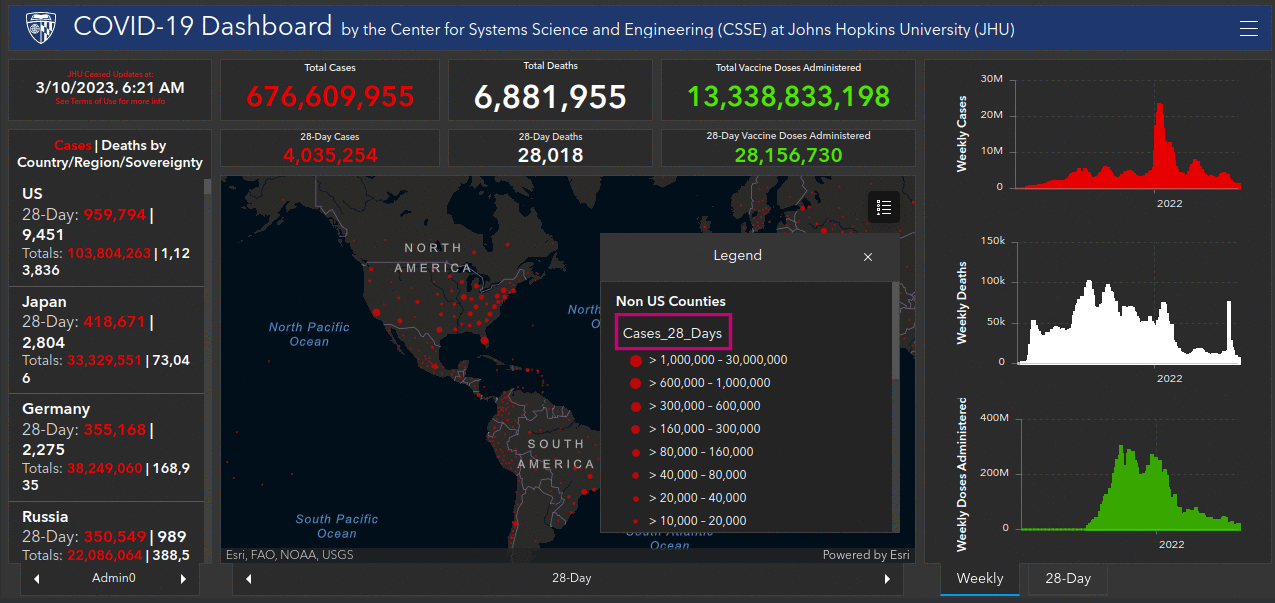Close the Legend panel
The height and width of the screenshot is (603, 1275).
868,257
